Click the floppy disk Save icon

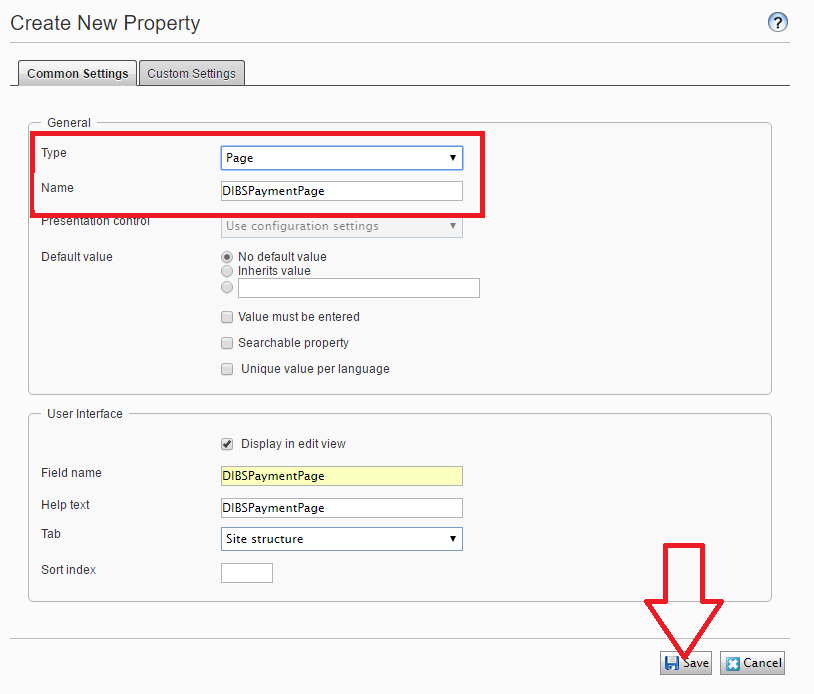tap(671, 663)
